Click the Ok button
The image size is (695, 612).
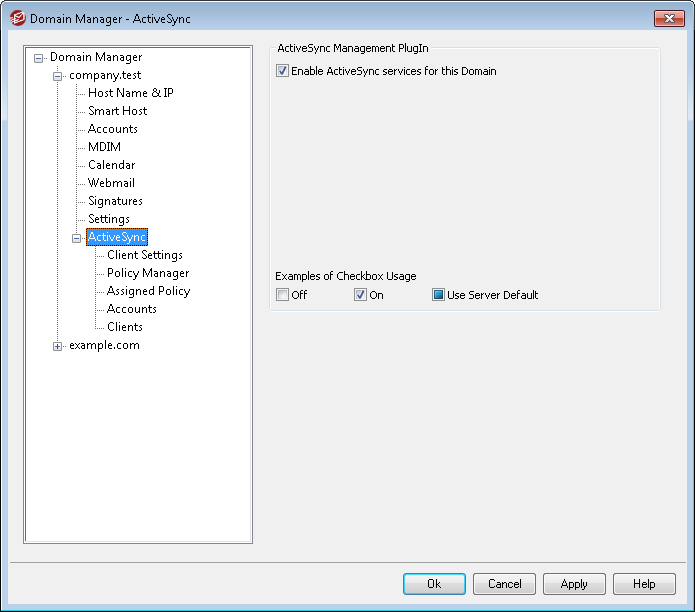pyautogui.click(x=434, y=584)
